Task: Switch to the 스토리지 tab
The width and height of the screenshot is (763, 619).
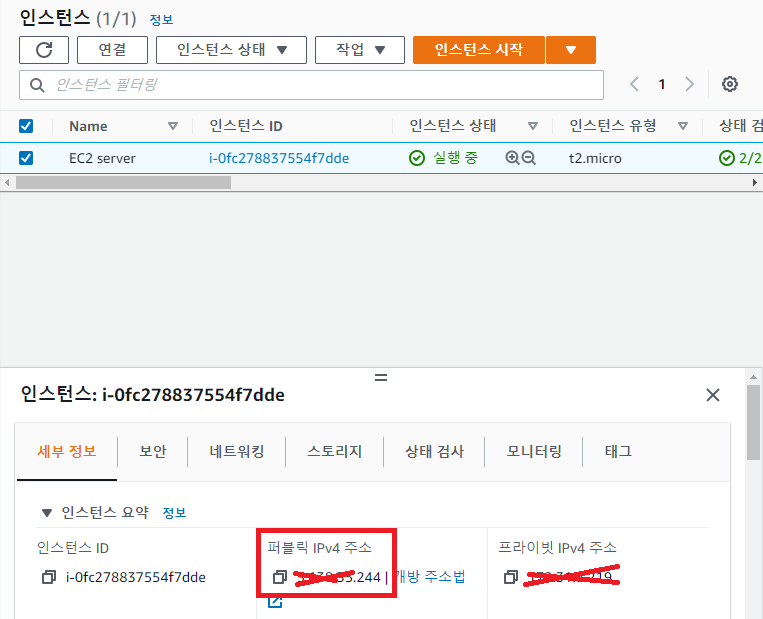Action: (x=335, y=451)
